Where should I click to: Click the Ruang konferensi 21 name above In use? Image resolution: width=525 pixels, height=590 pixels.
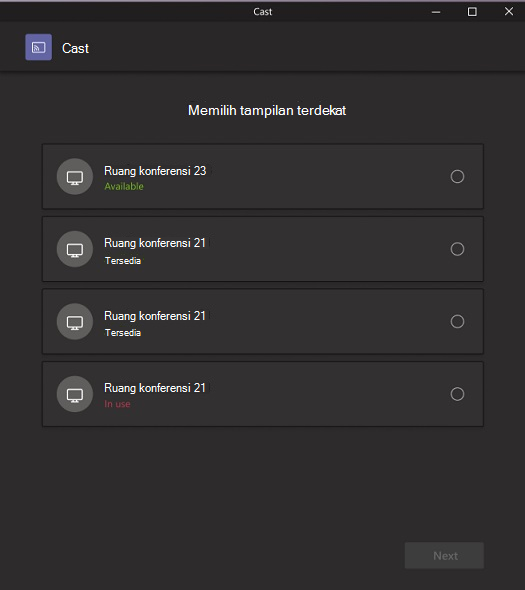[x=155, y=388]
